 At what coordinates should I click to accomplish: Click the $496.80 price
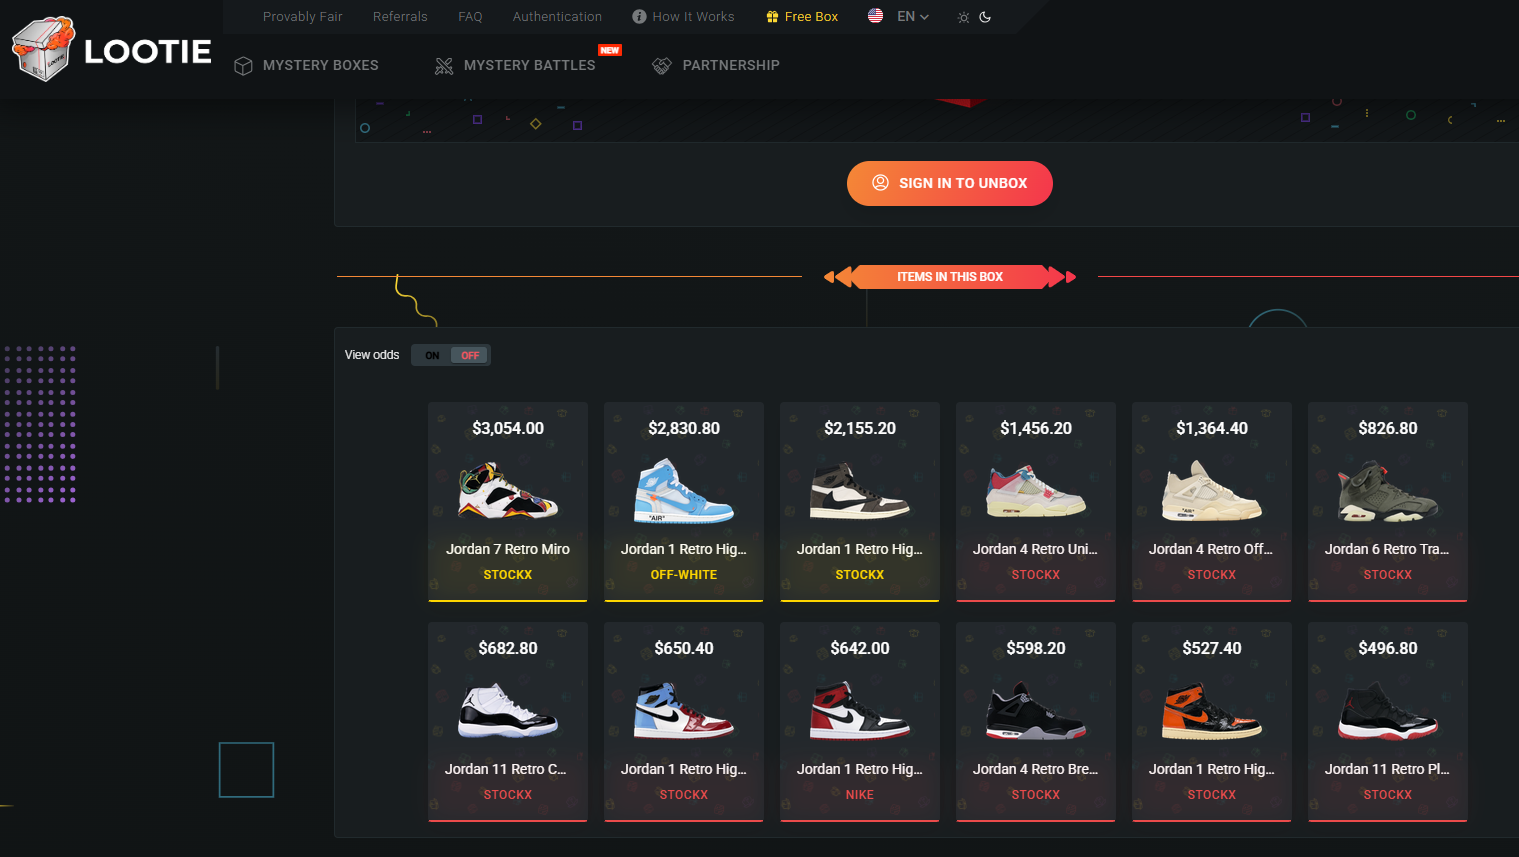click(1388, 648)
